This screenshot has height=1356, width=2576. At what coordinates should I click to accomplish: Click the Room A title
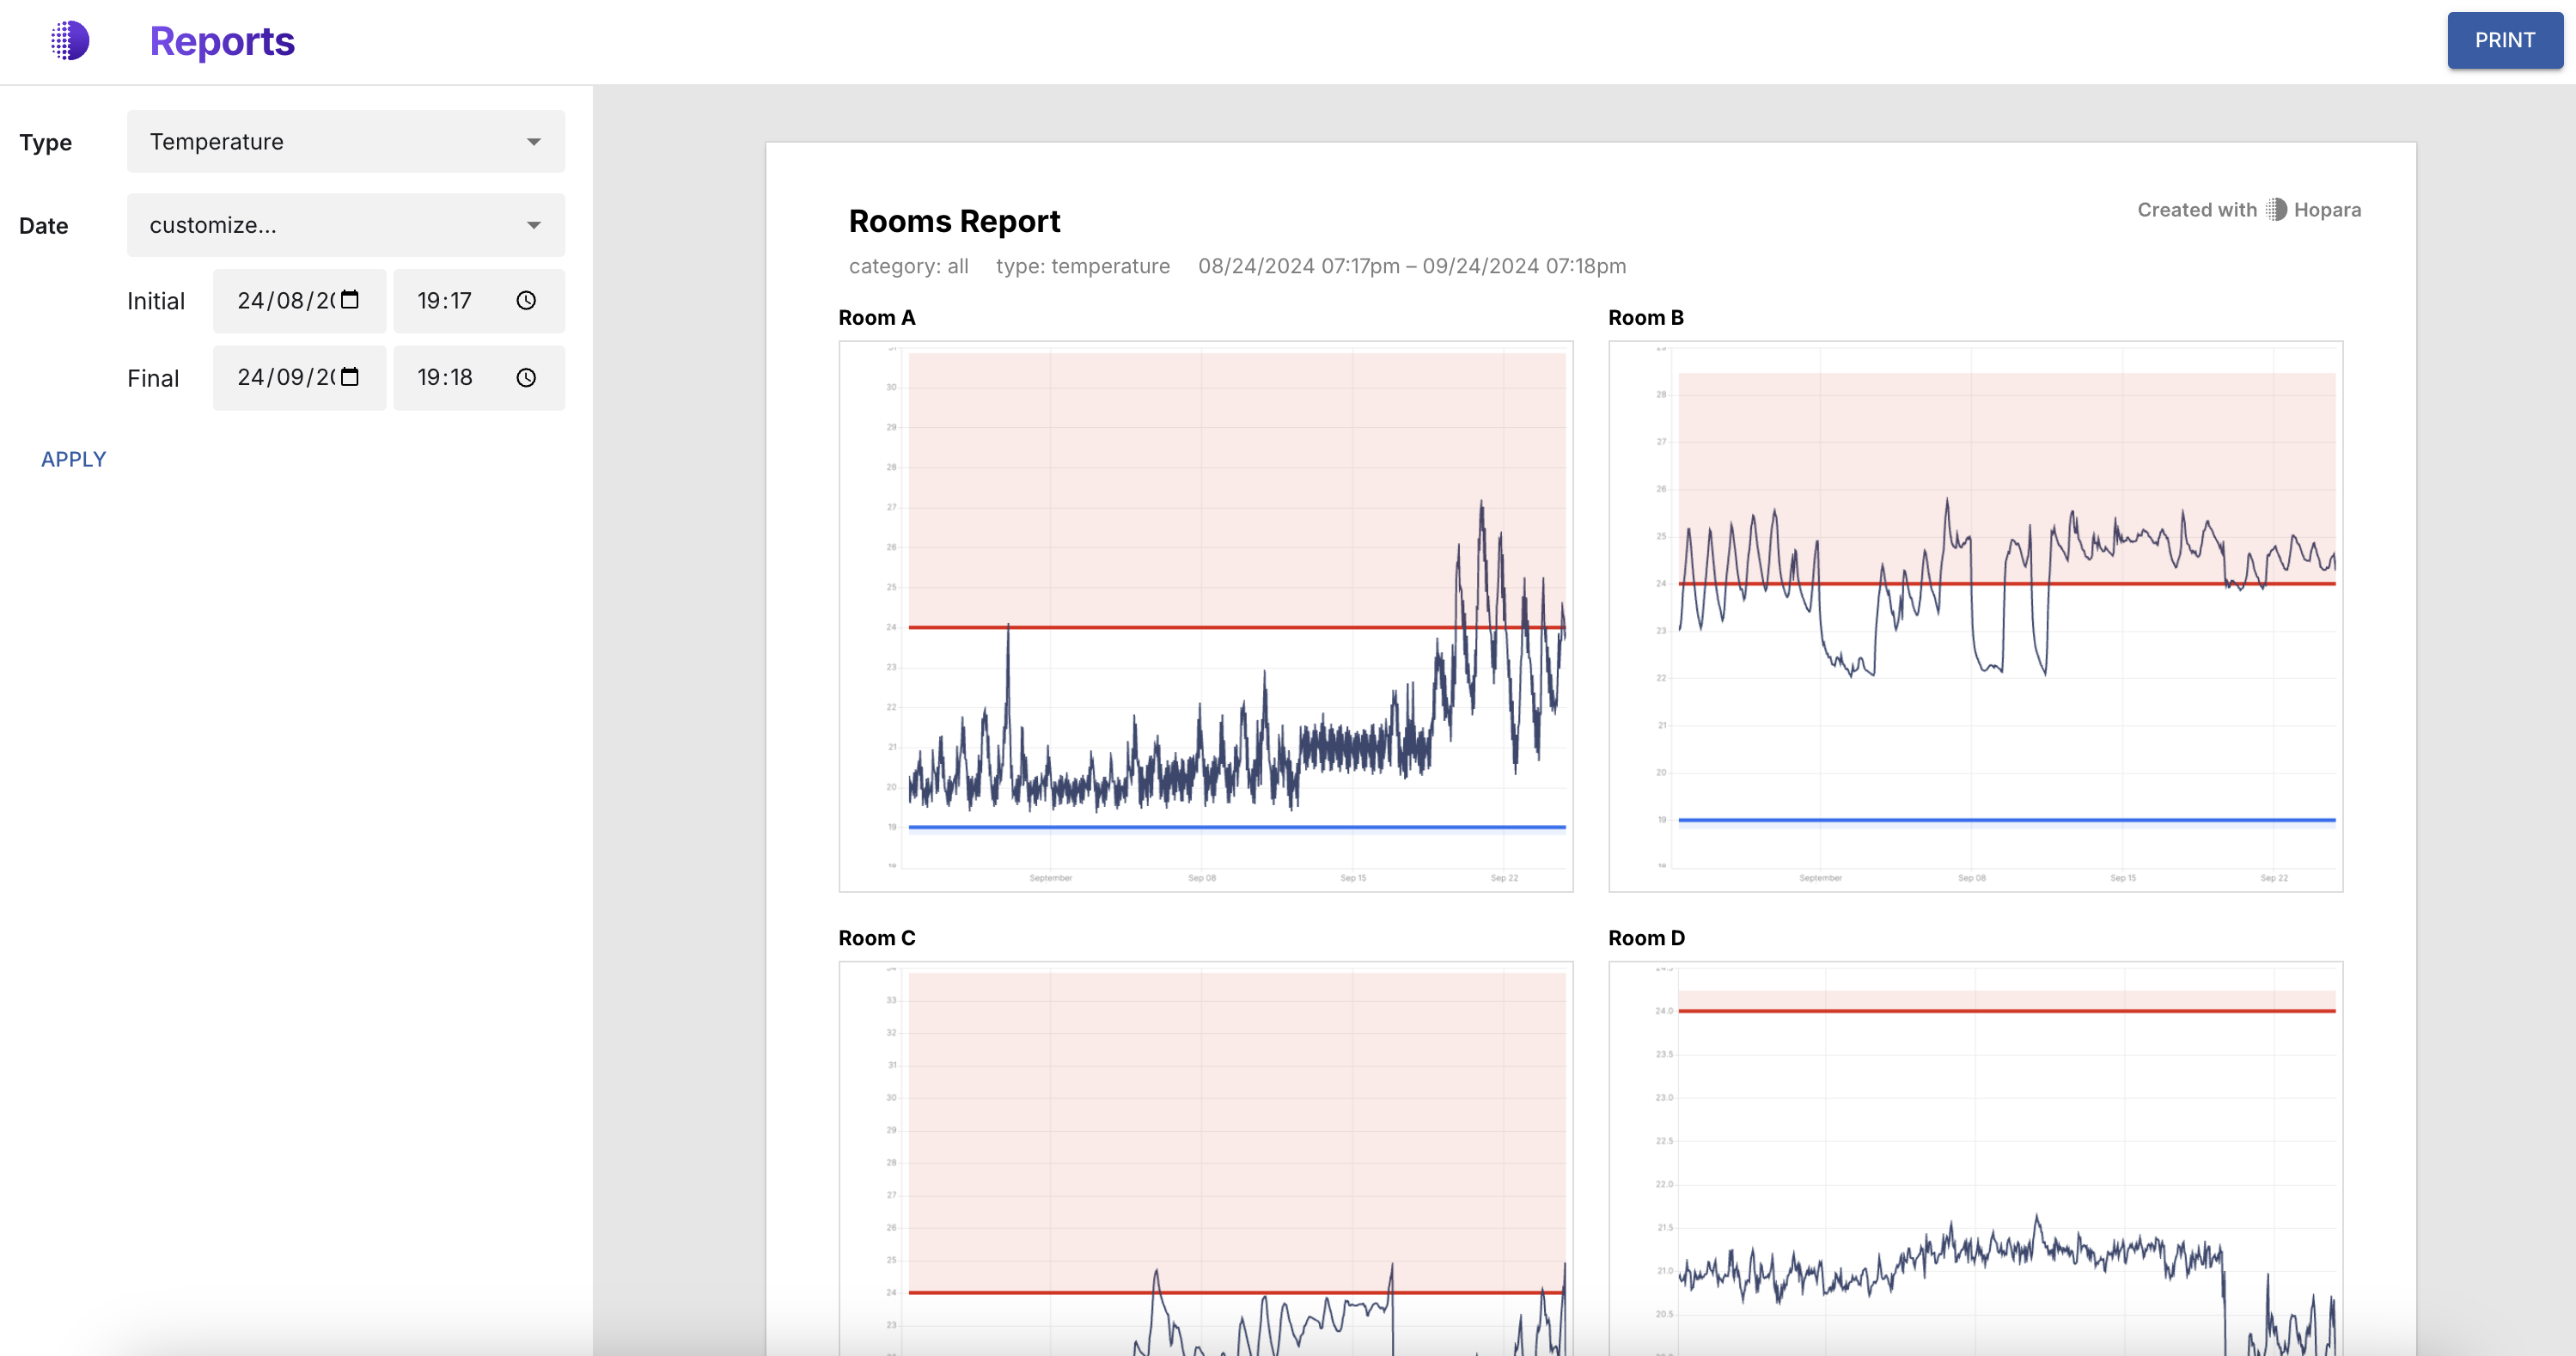pos(877,318)
